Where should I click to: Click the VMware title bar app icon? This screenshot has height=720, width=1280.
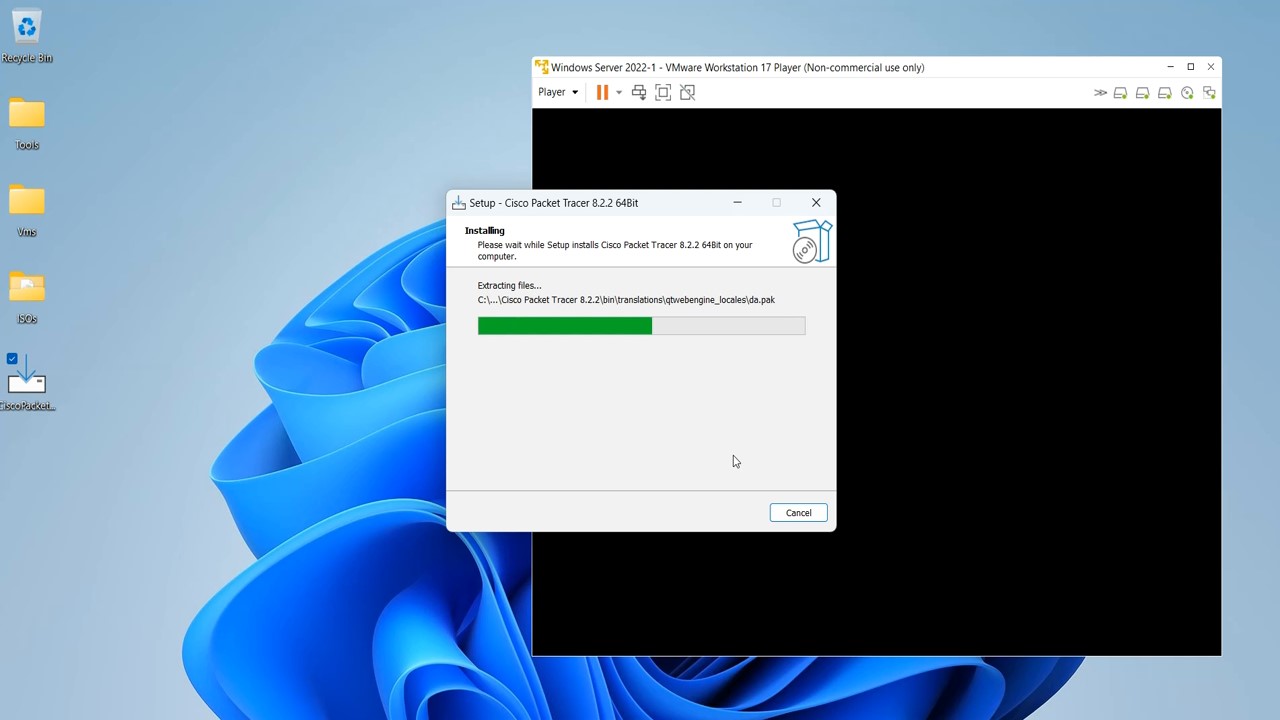pos(542,67)
